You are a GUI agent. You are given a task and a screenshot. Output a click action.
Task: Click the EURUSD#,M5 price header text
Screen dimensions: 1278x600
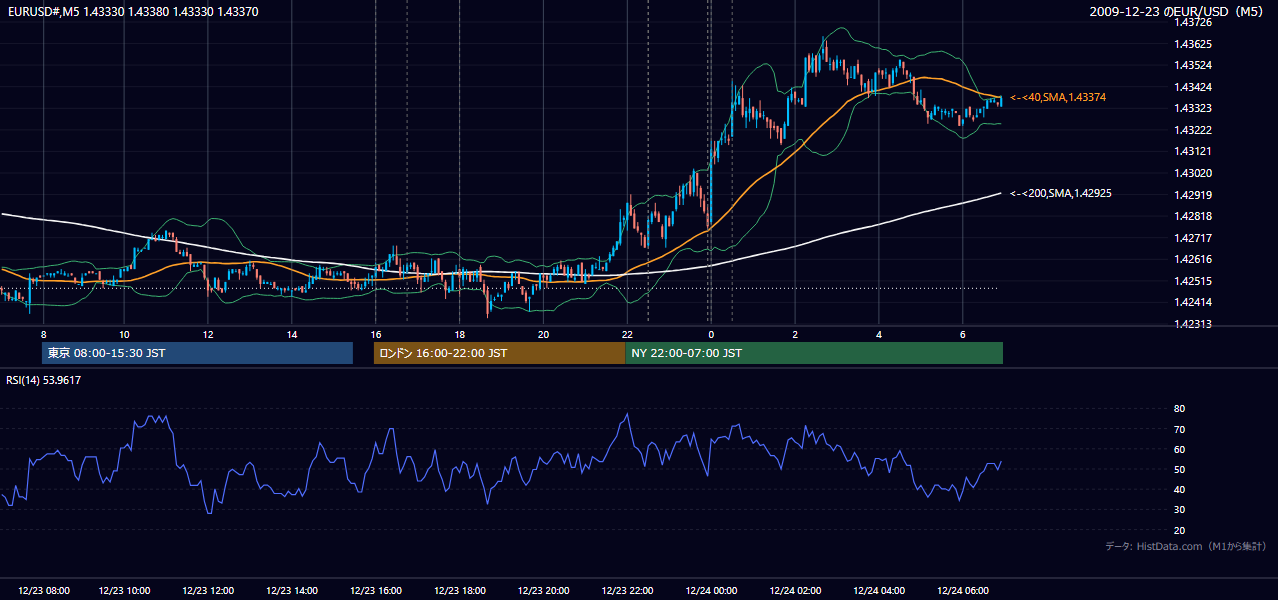click(x=132, y=11)
